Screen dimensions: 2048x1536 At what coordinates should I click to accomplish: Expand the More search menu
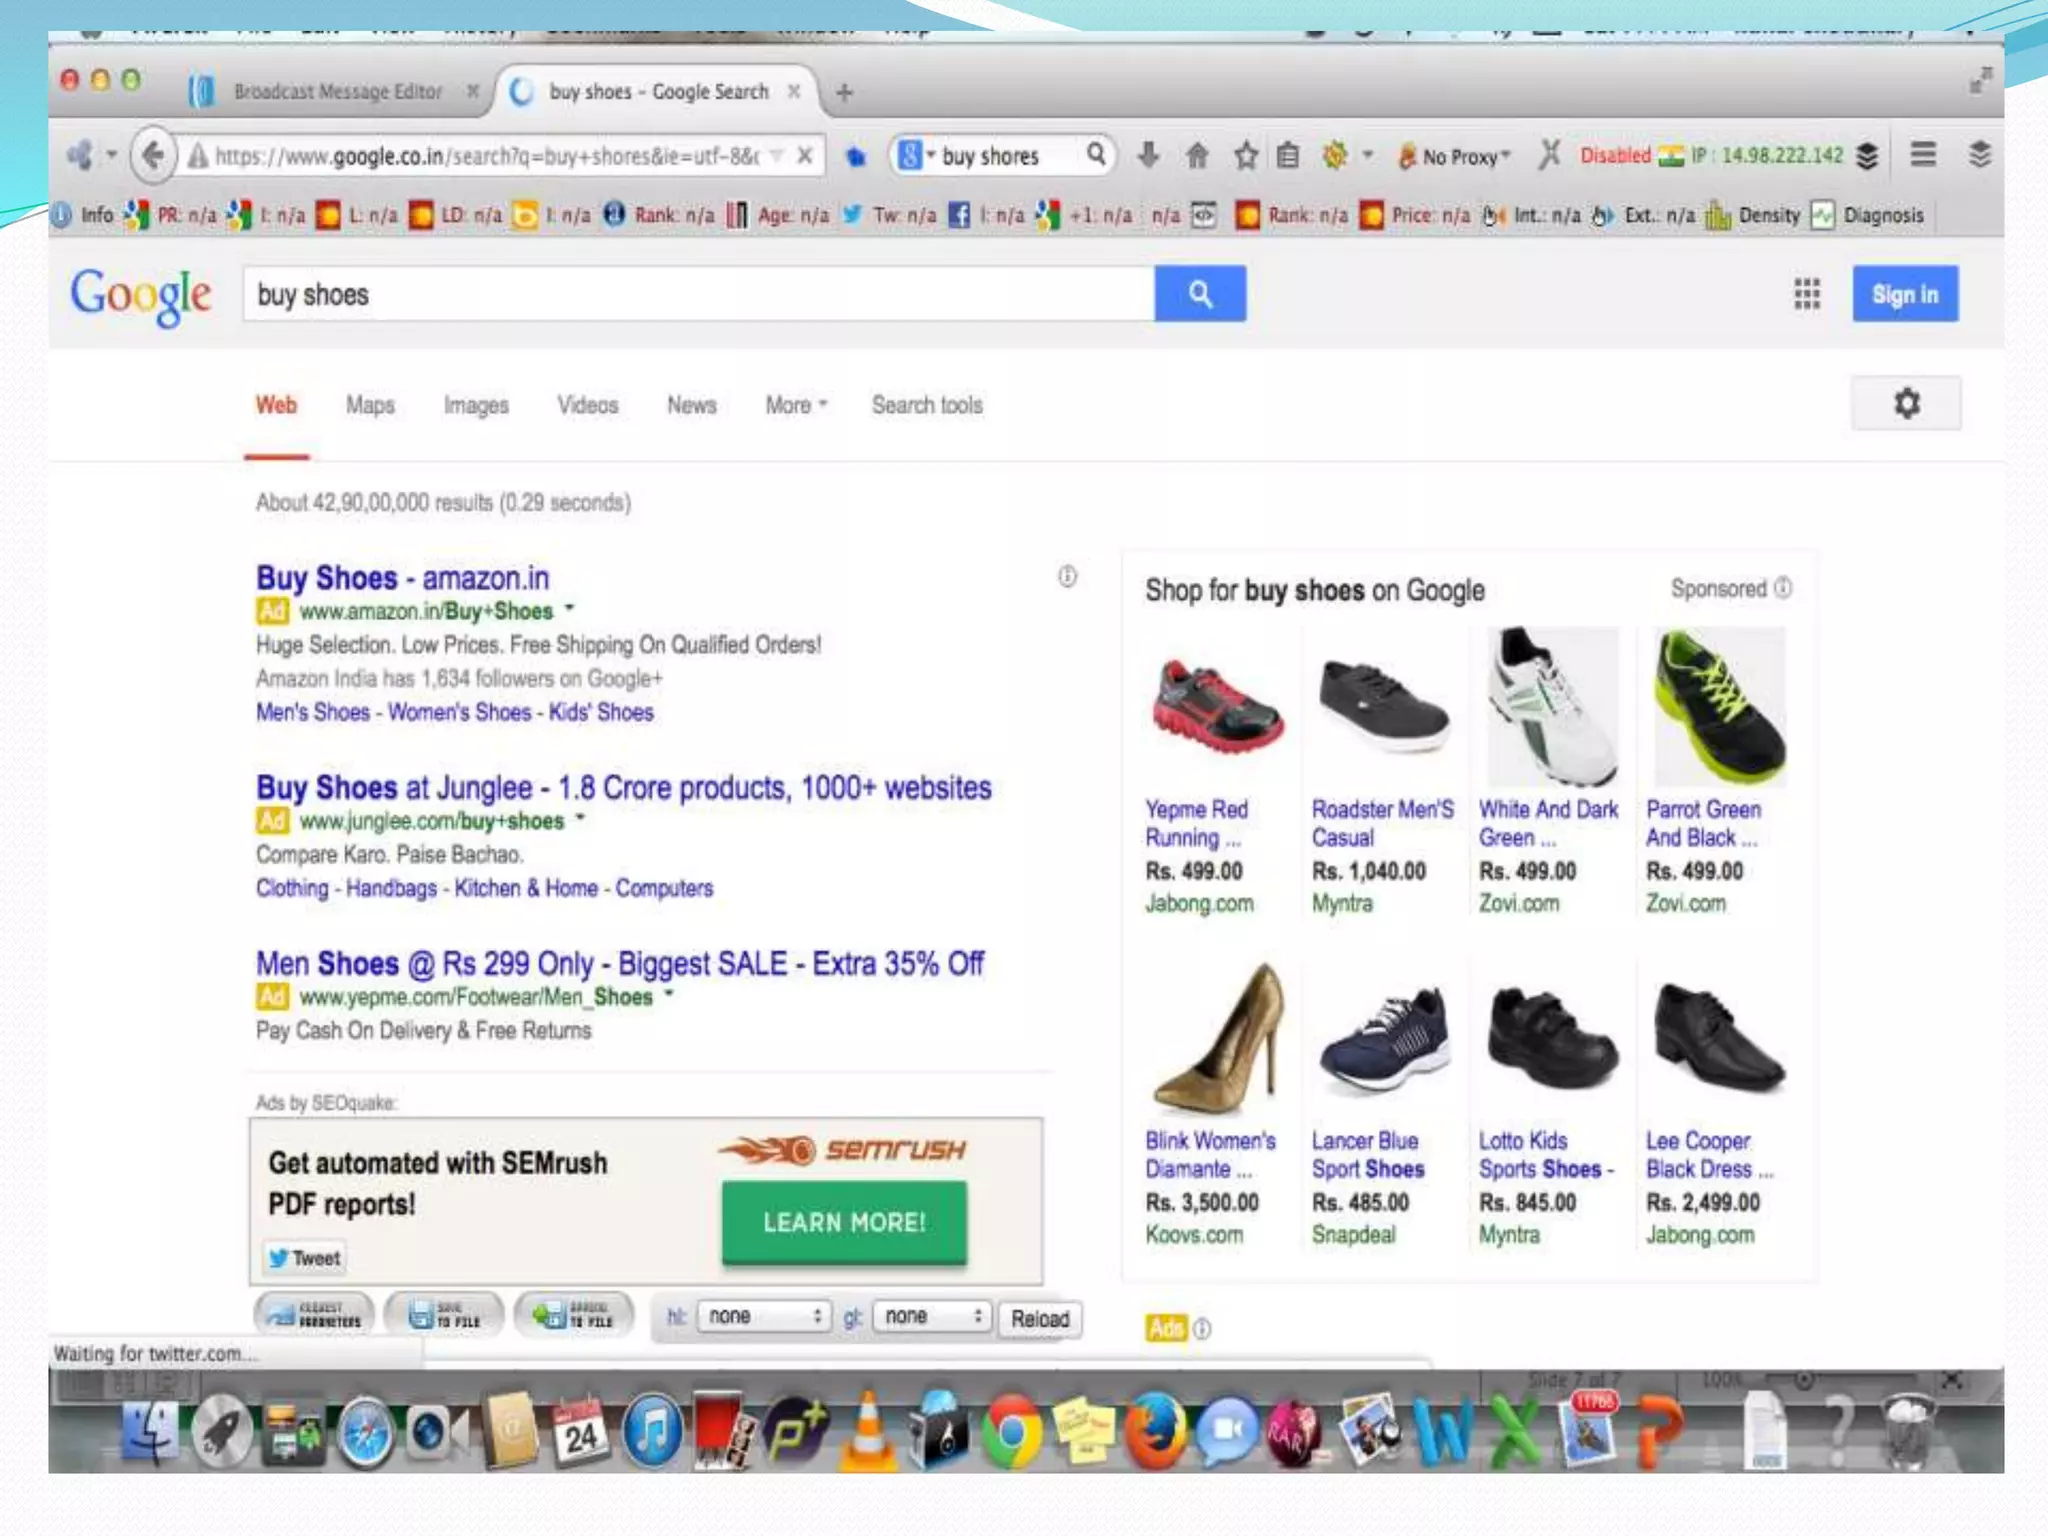pyautogui.click(x=796, y=405)
